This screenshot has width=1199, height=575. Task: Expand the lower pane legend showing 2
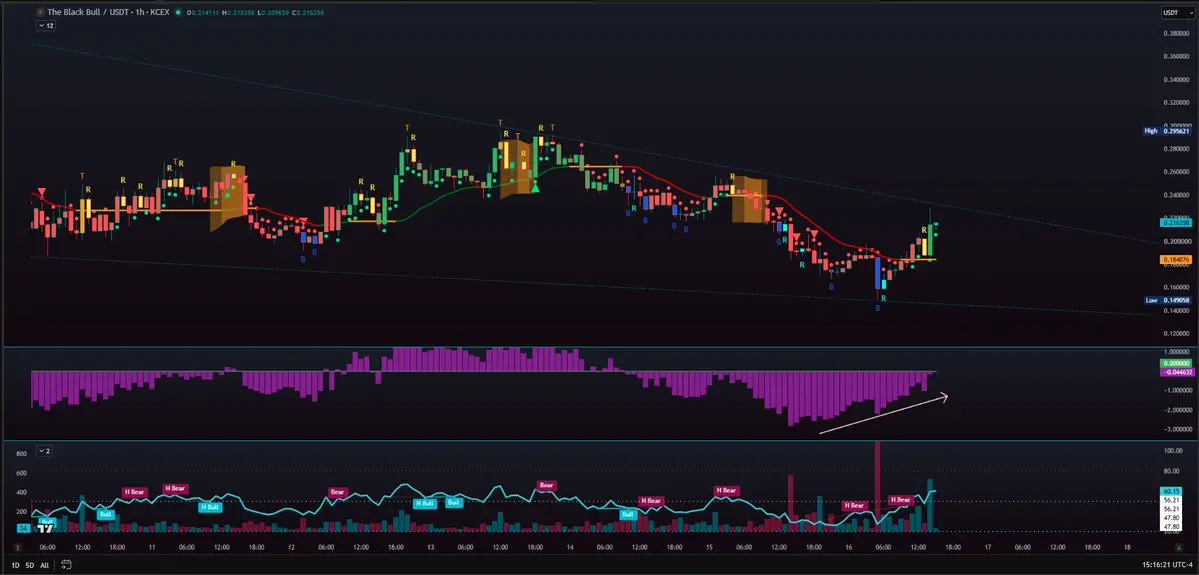point(44,451)
